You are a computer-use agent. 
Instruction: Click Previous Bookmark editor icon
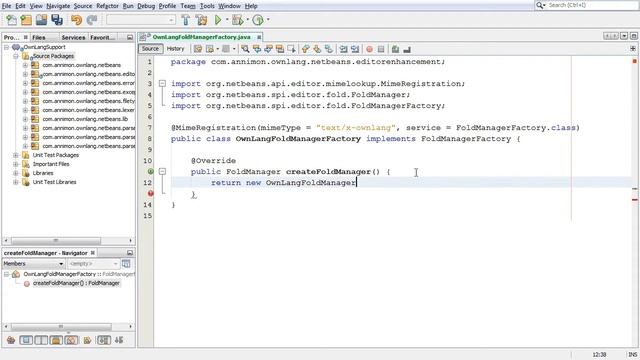point(305,49)
